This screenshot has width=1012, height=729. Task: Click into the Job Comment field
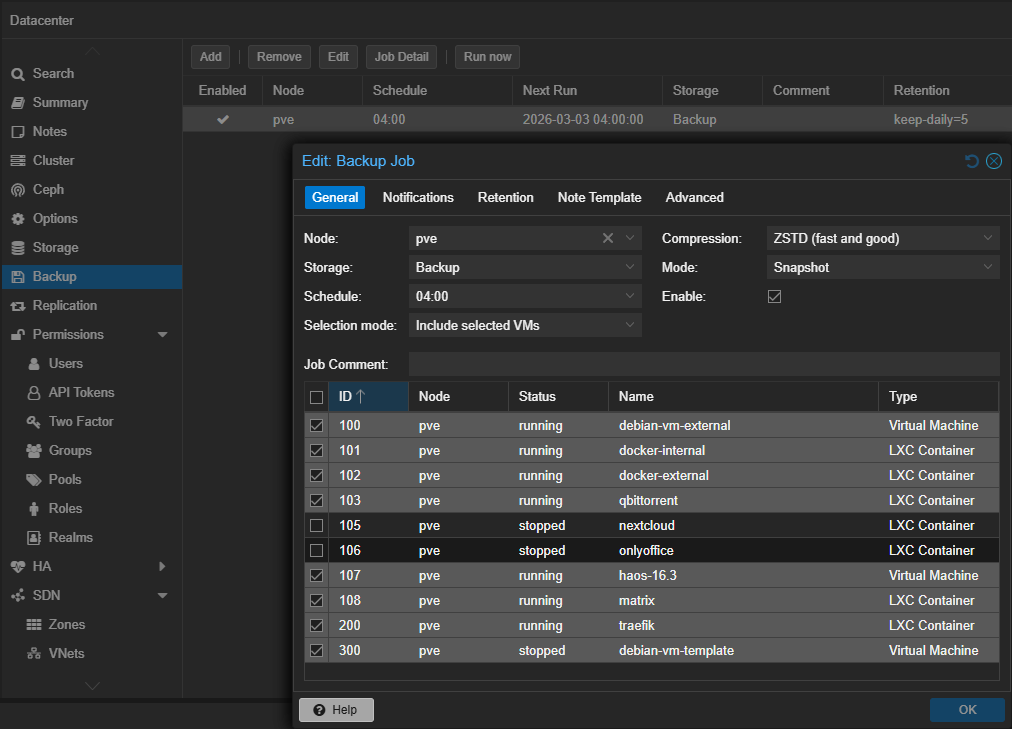703,365
